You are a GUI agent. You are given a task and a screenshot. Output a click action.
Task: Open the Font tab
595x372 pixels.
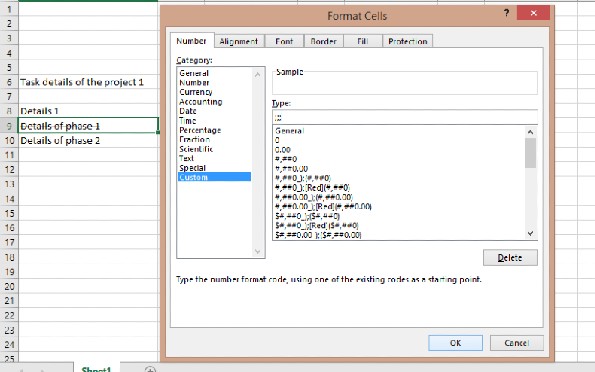coord(284,41)
